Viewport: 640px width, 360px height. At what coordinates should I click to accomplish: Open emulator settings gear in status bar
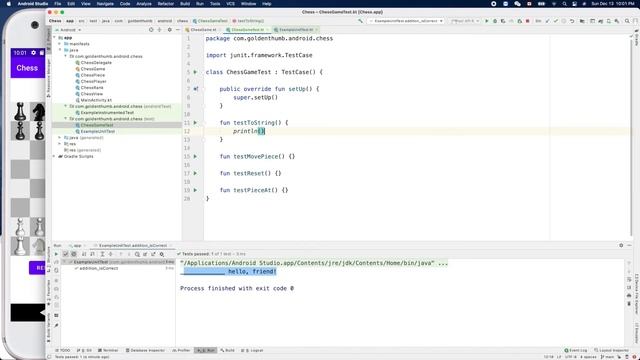(x=33, y=53)
